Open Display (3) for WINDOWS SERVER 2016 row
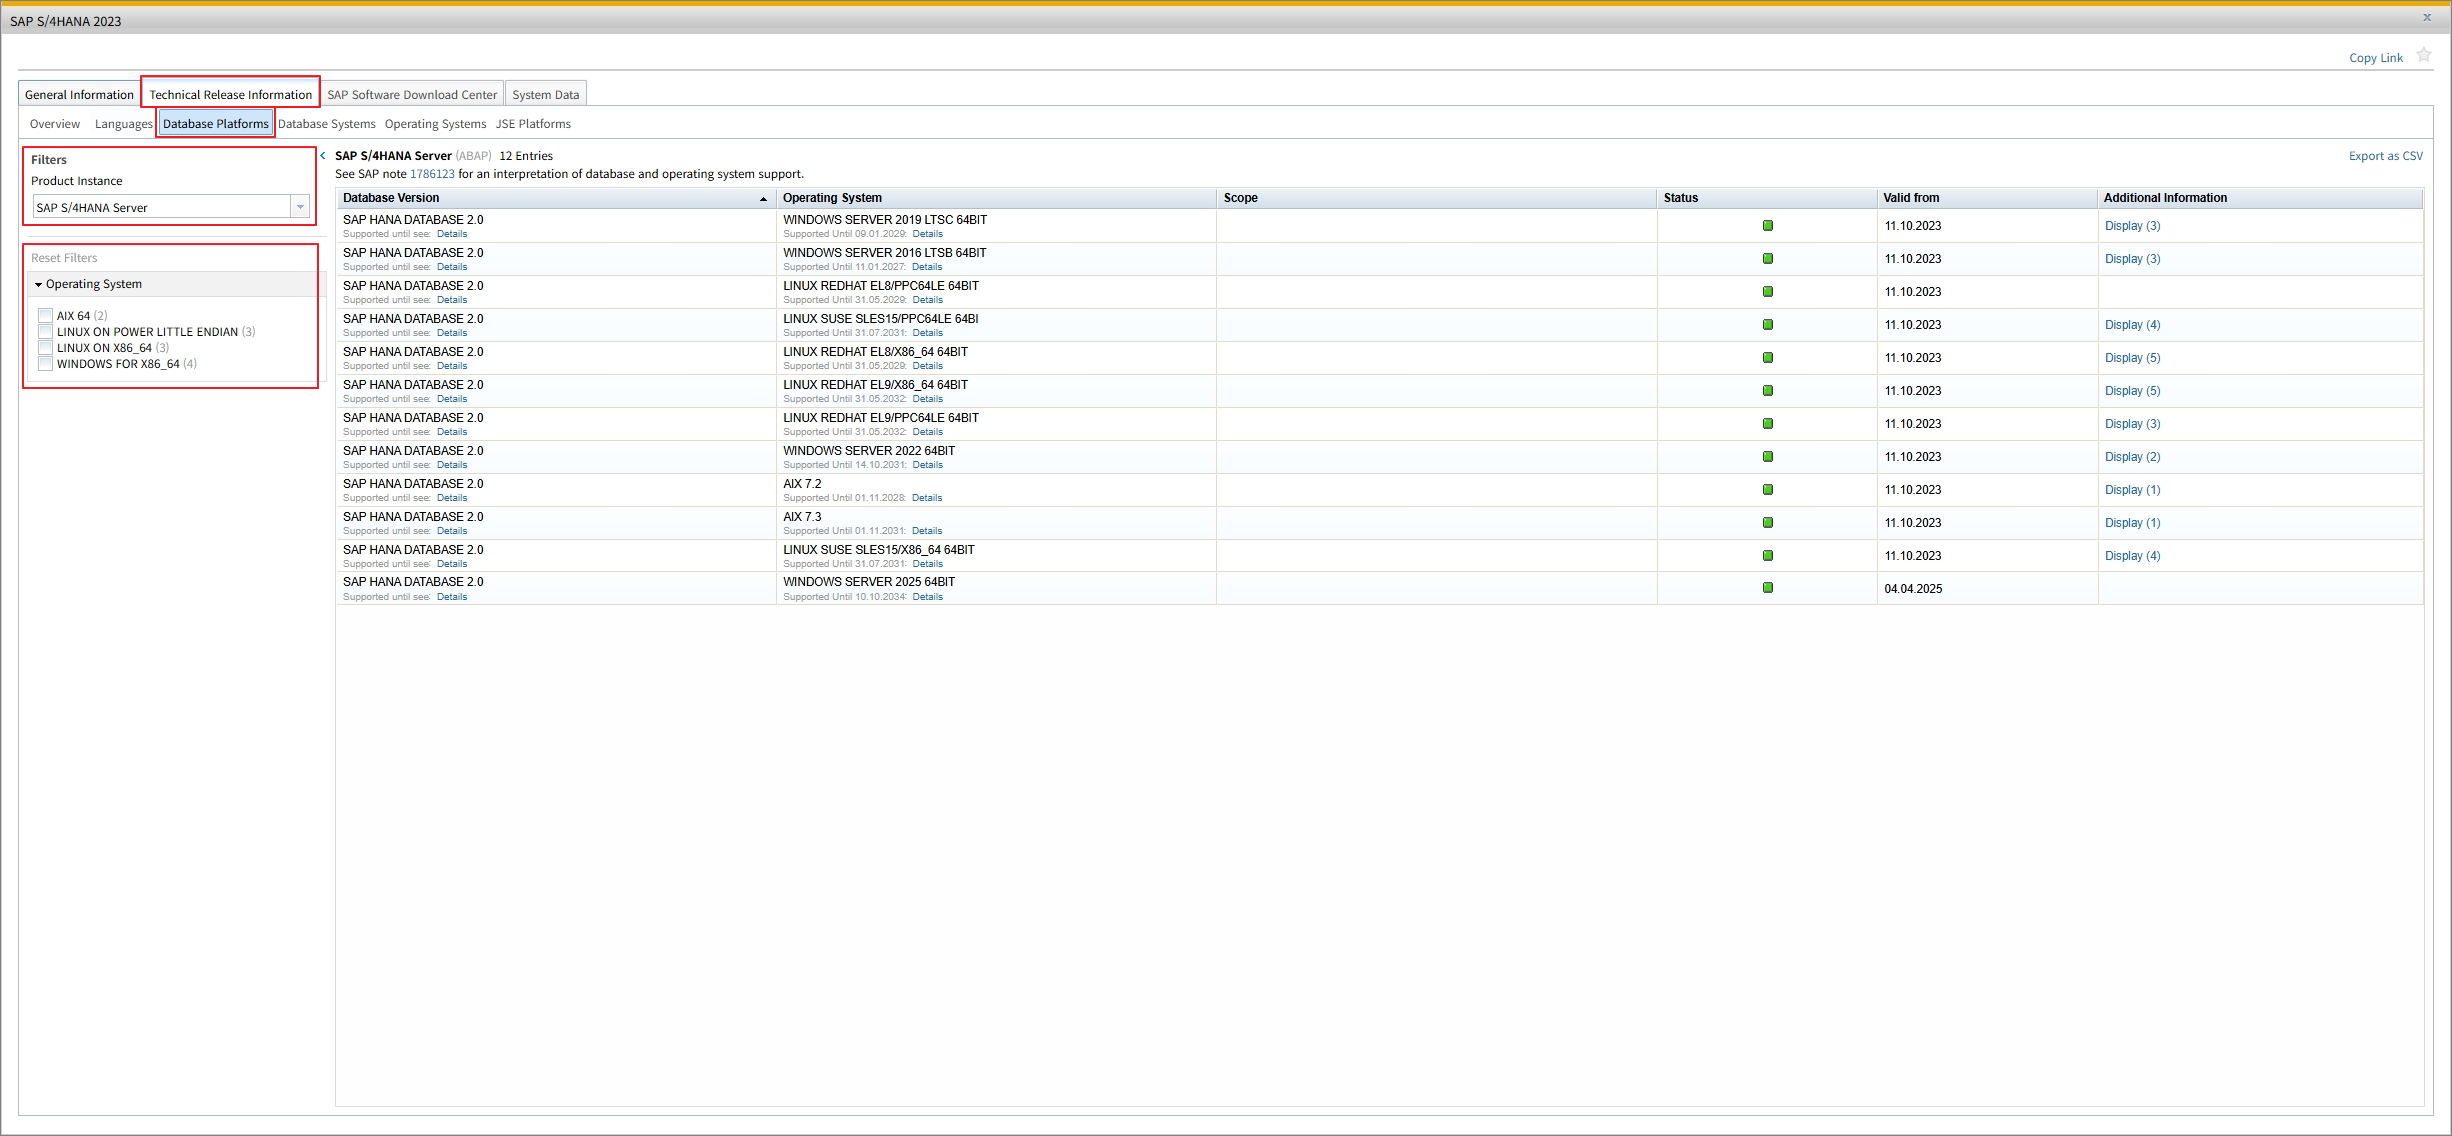Image resolution: width=2452 pixels, height=1136 pixels. [x=2132, y=259]
